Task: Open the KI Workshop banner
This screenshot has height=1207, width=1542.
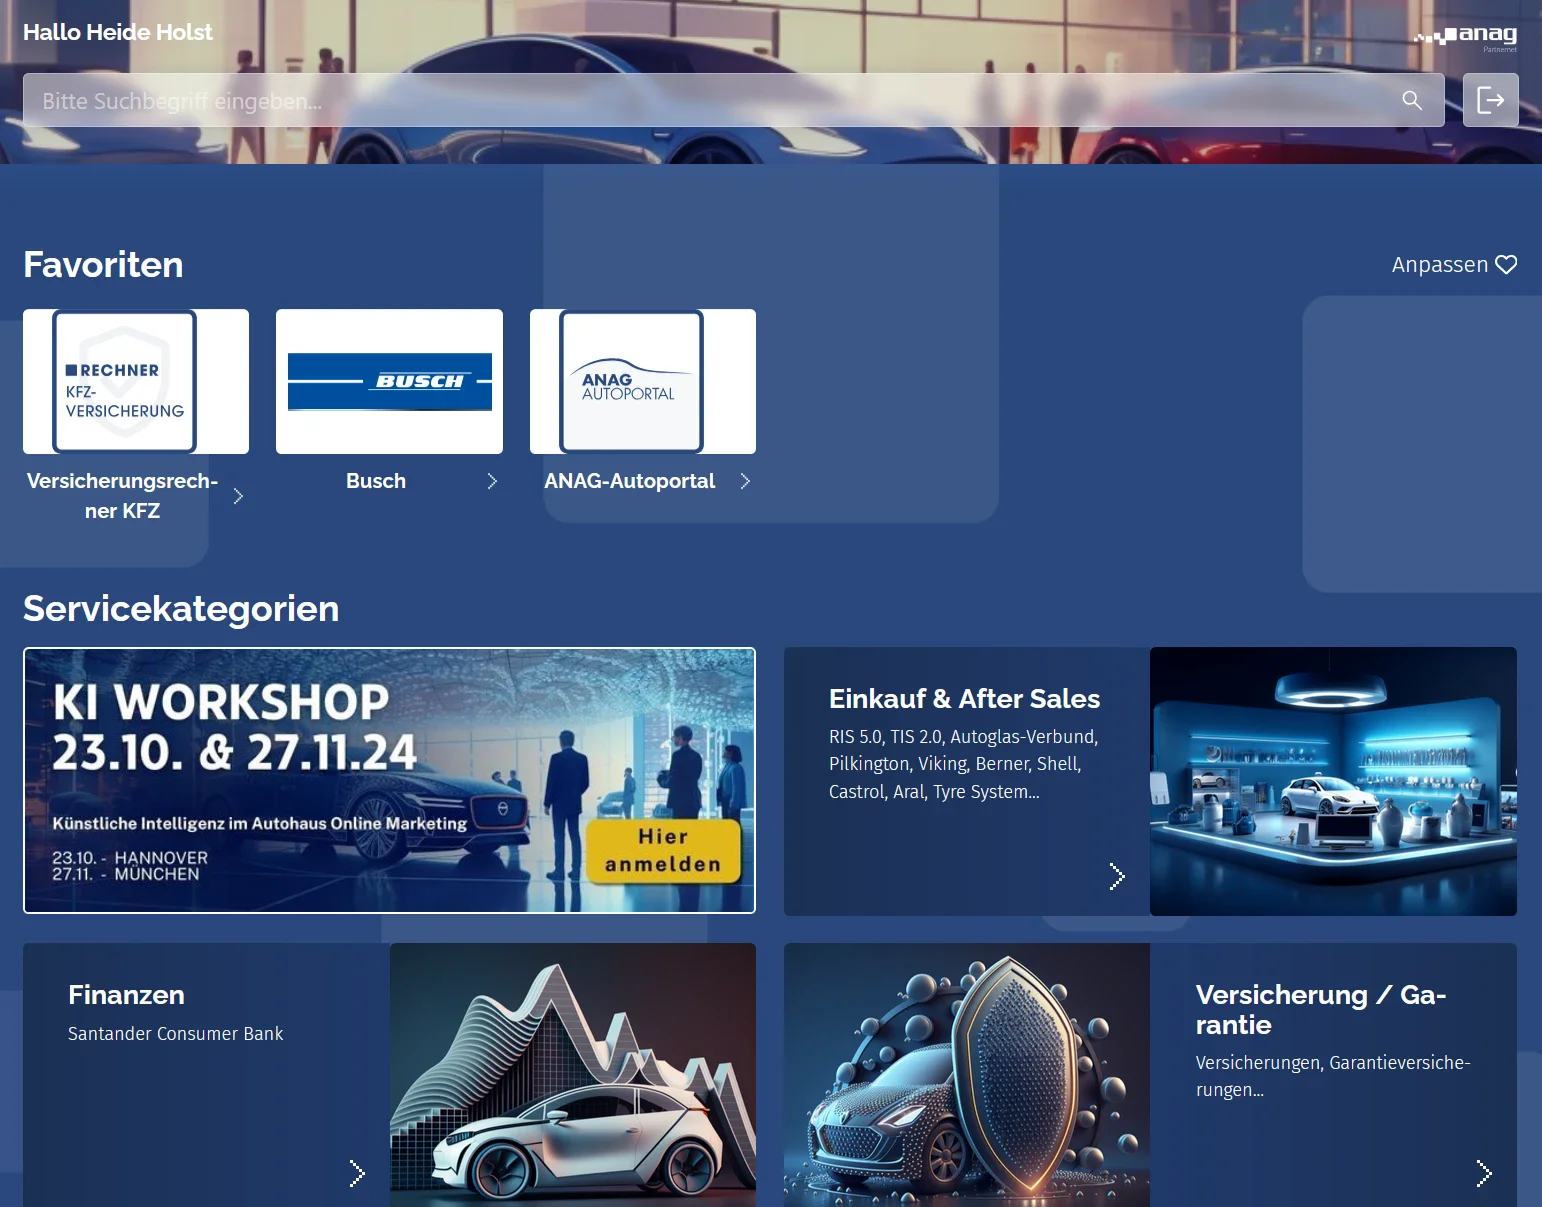Action: (389, 780)
